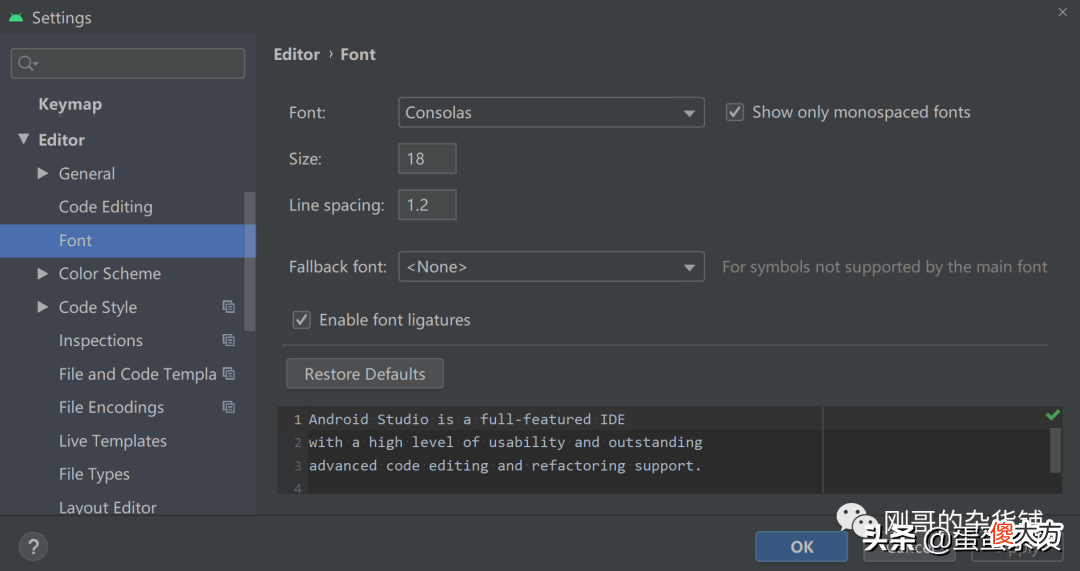Click Restore Defaults button
Image resolution: width=1080 pixels, height=571 pixels.
point(365,374)
